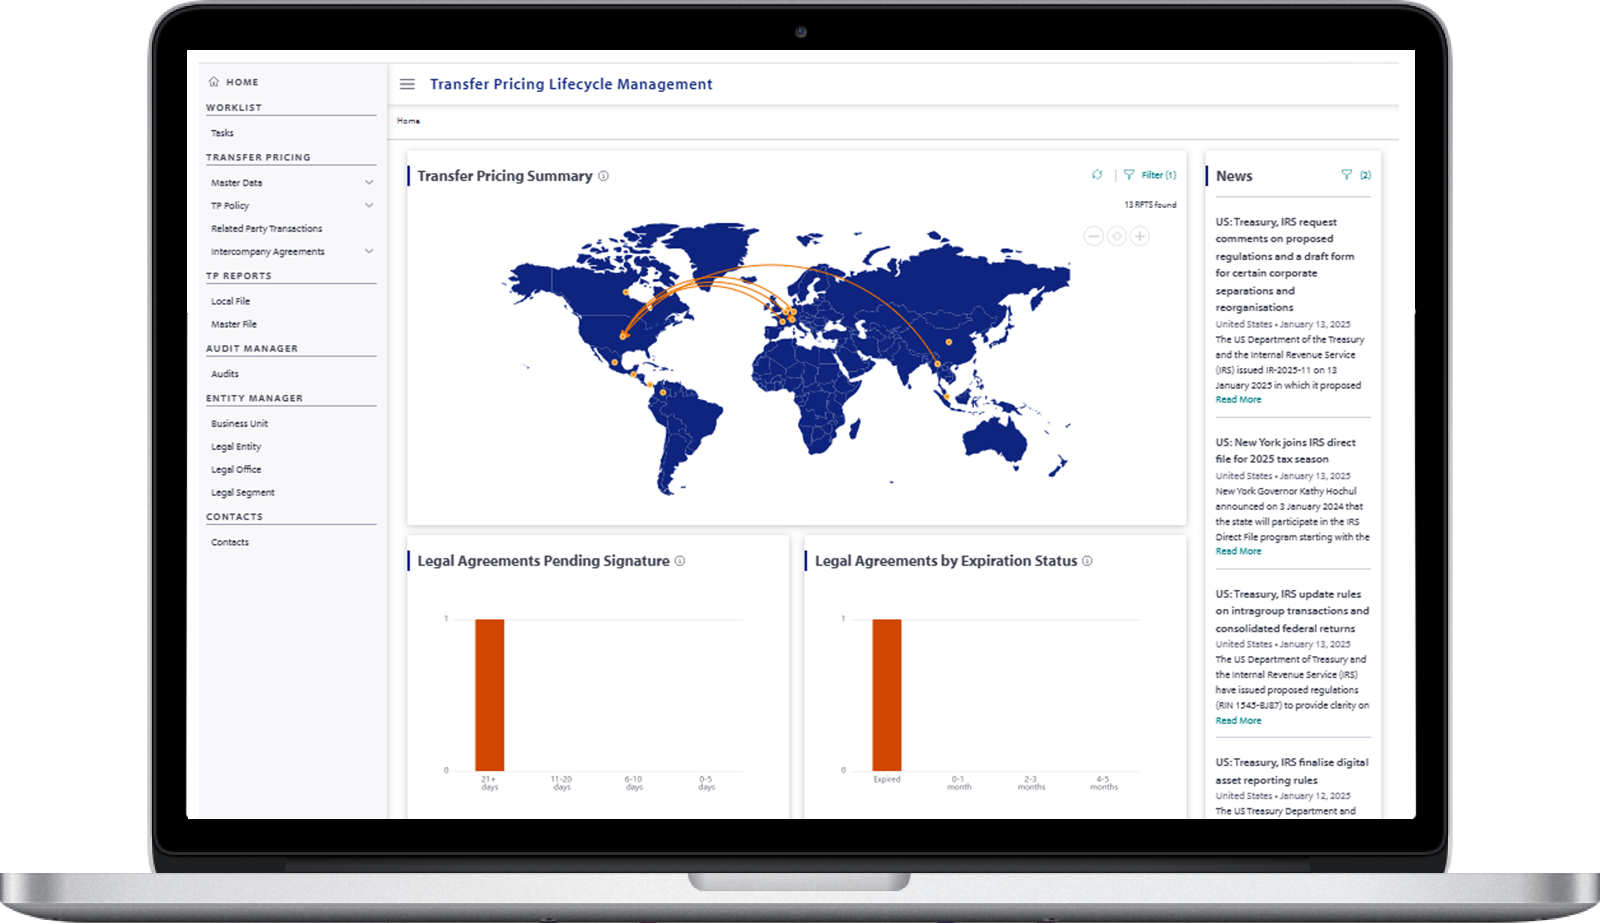1600x923 pixels.
Task: Open Audits under Audit Manager
Action: click(x=225, y=374)
